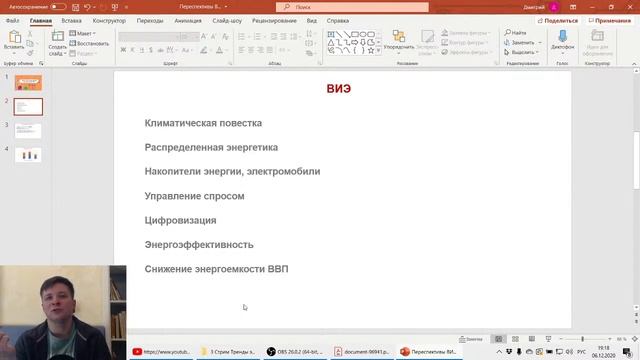The height and width of the screenshot is (360, 640).
Task: Open the Справка tab
Action: click(x=338, y=20)
